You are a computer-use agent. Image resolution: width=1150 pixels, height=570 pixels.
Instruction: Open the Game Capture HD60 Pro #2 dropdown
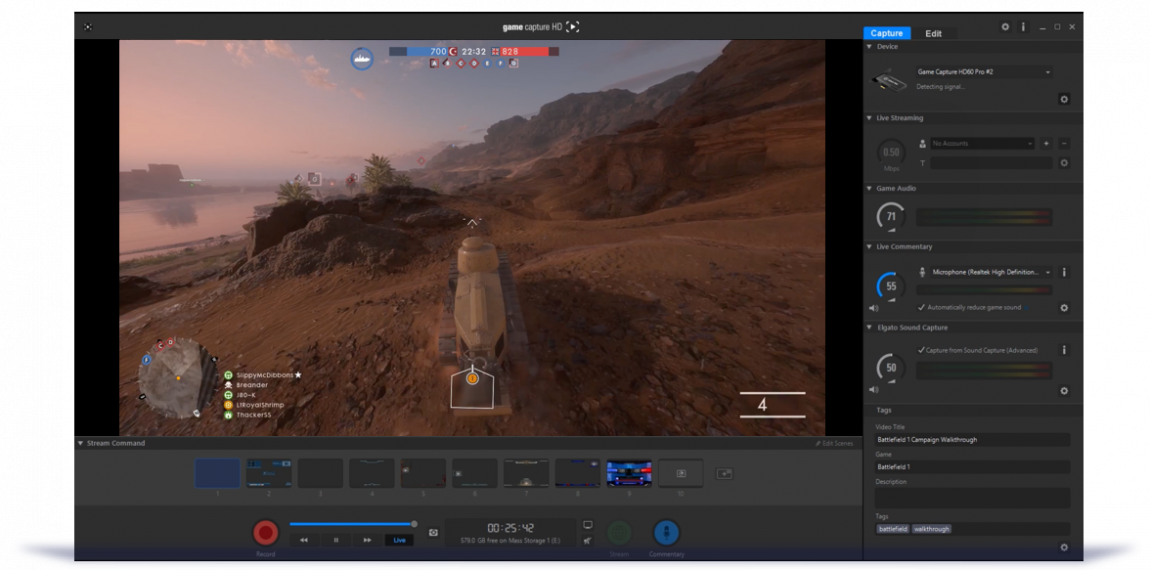(x=984, y=72)
